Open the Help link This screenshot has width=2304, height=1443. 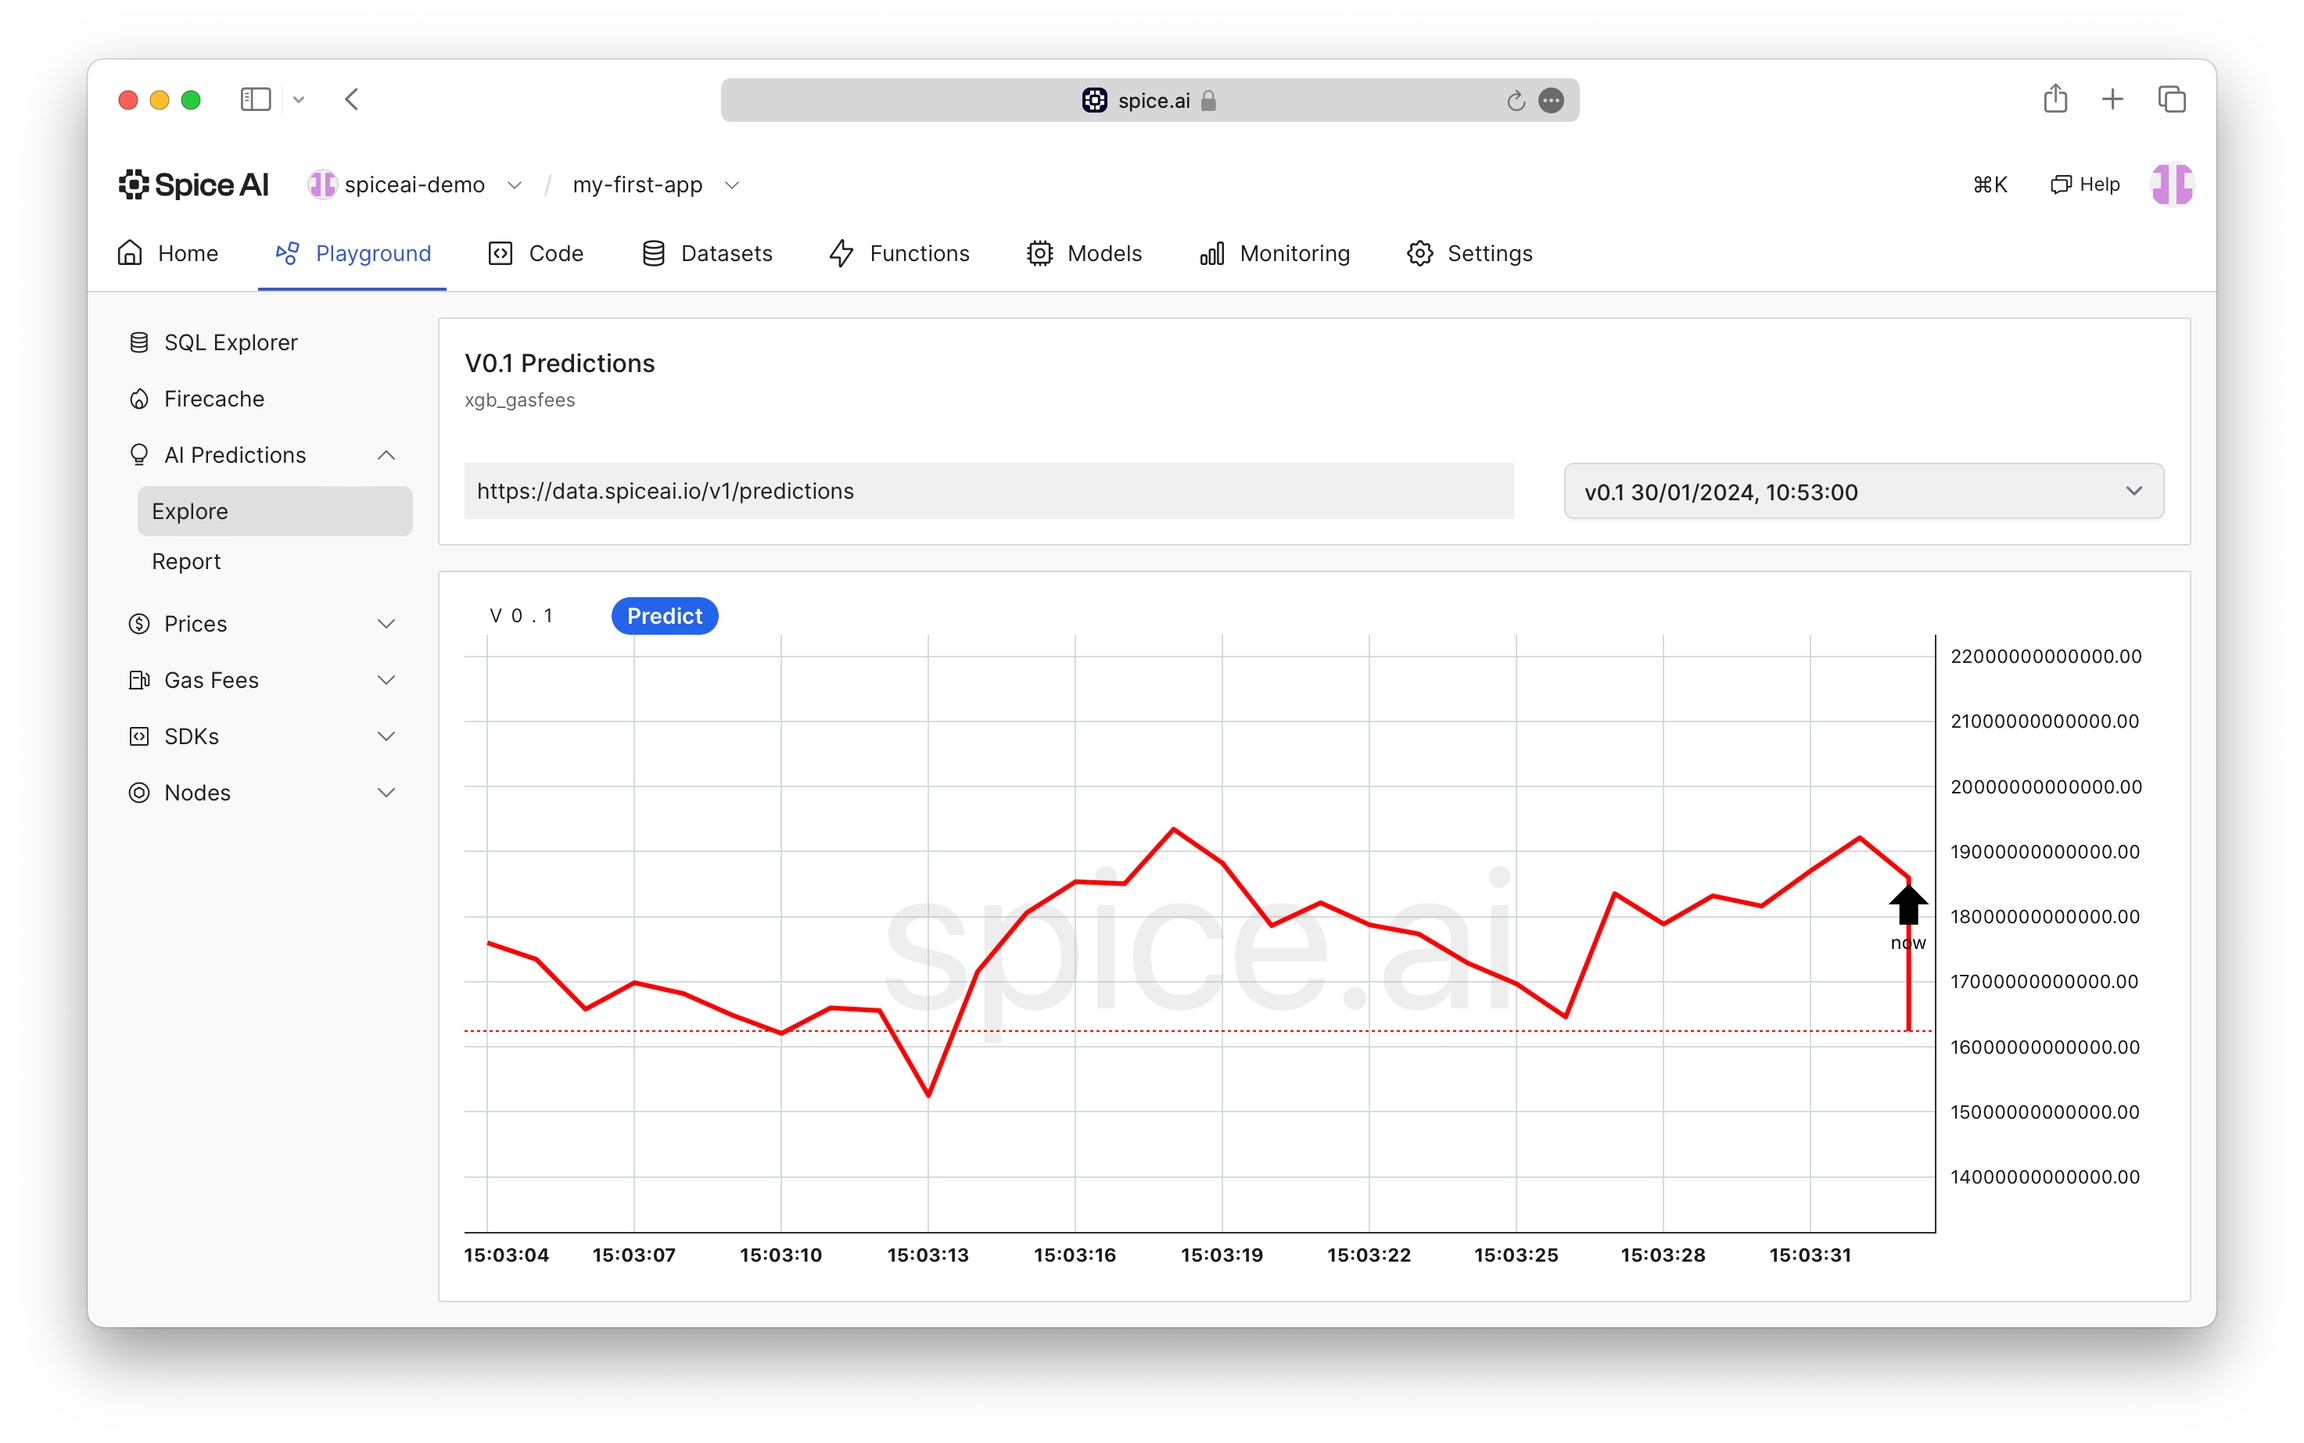point(2085,184)
